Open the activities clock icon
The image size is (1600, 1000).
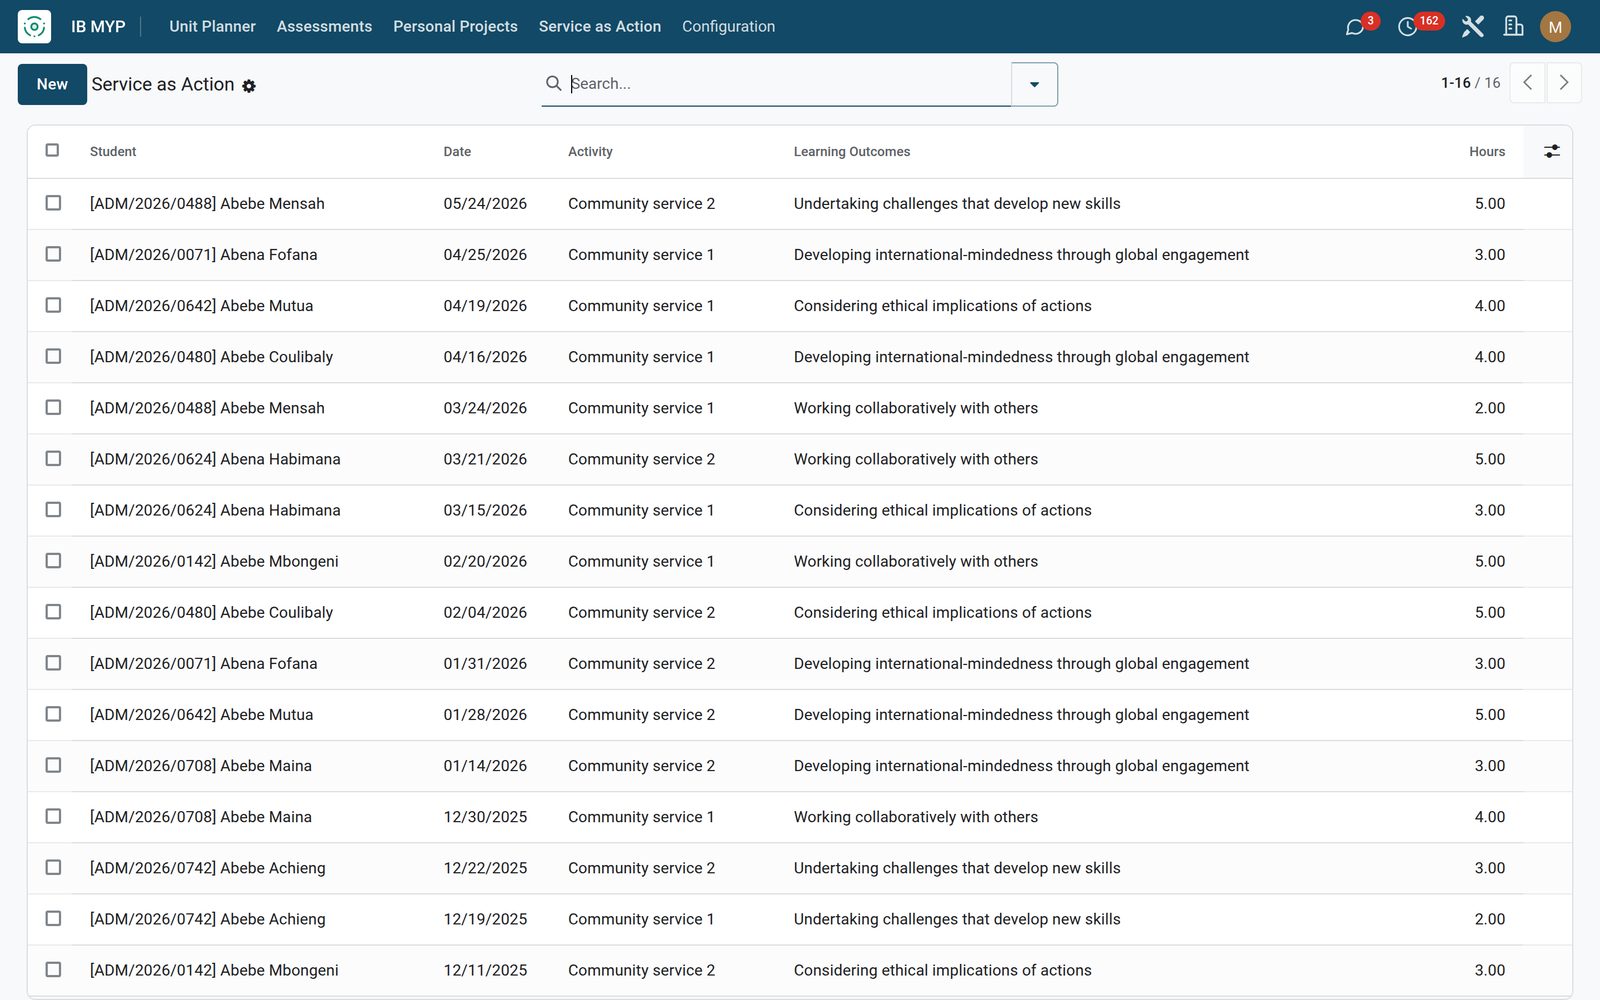point(1408,27)
